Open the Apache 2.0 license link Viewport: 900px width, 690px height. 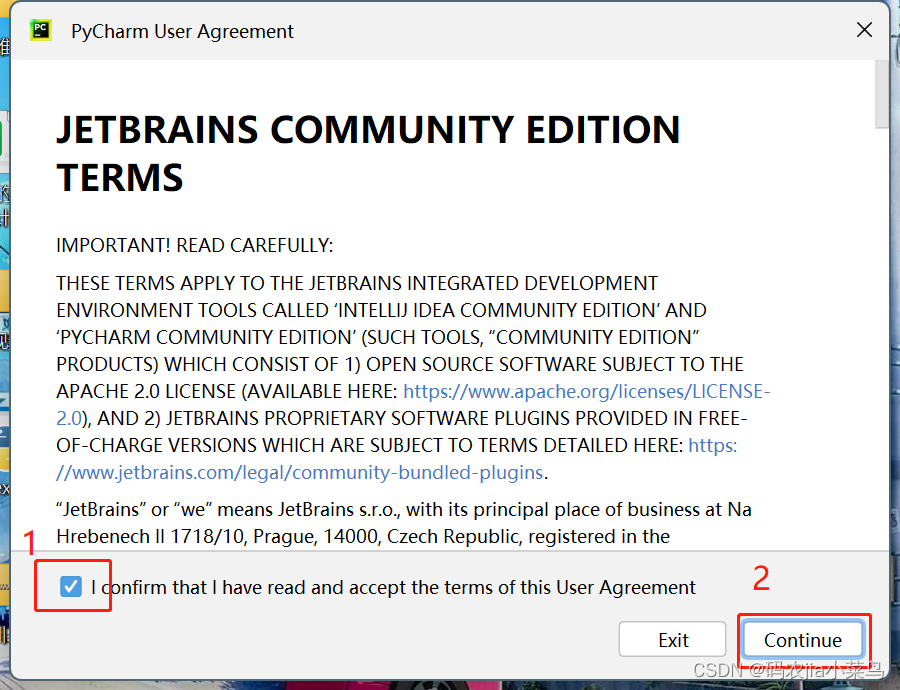586,391
